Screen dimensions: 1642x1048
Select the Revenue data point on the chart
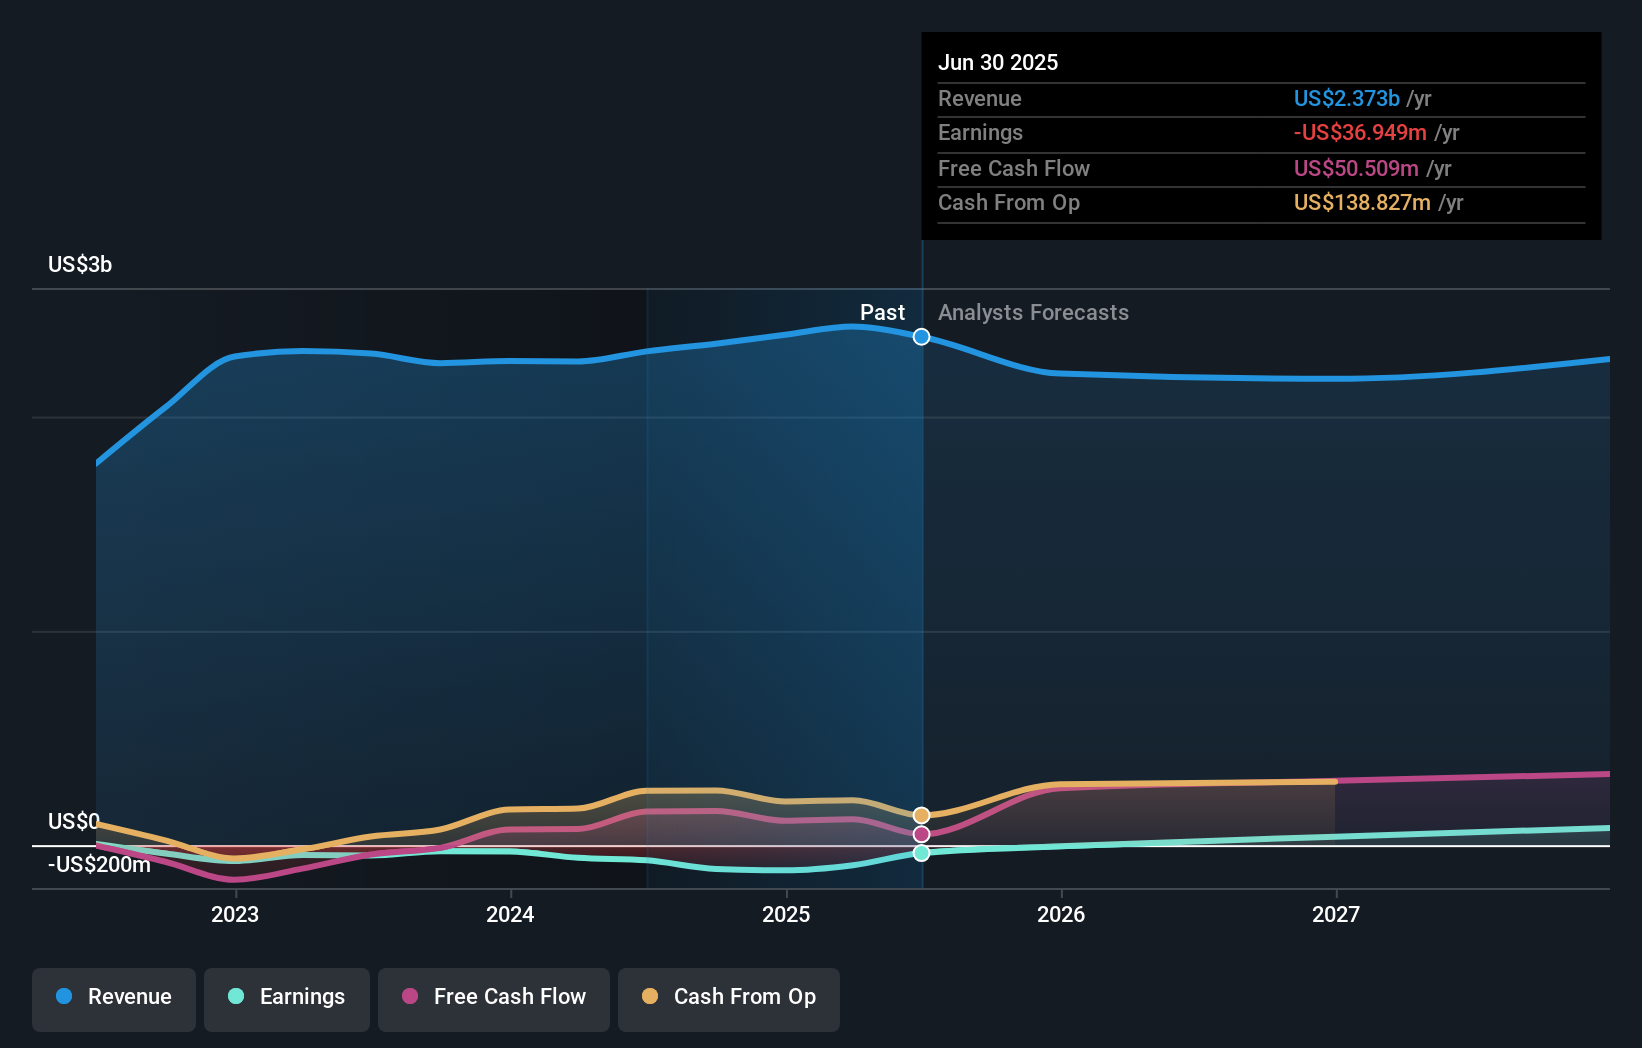click(x=922, y=337)
